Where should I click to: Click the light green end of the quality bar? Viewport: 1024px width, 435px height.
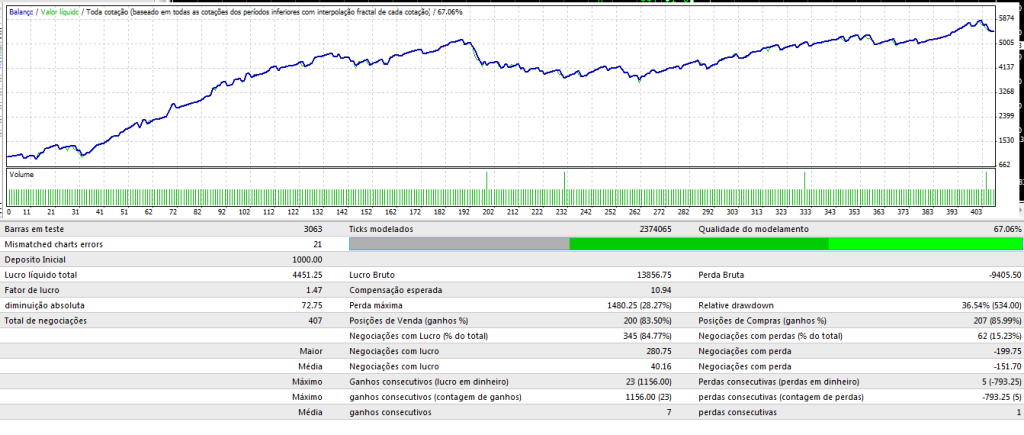(925, 244)
